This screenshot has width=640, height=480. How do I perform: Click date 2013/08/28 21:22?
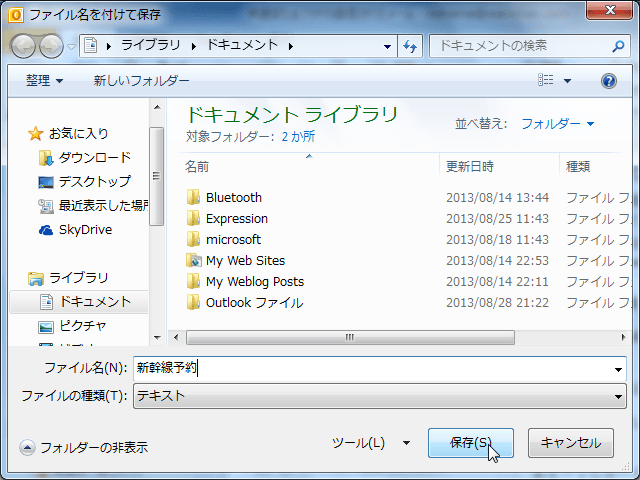click(x=497, y=302)
